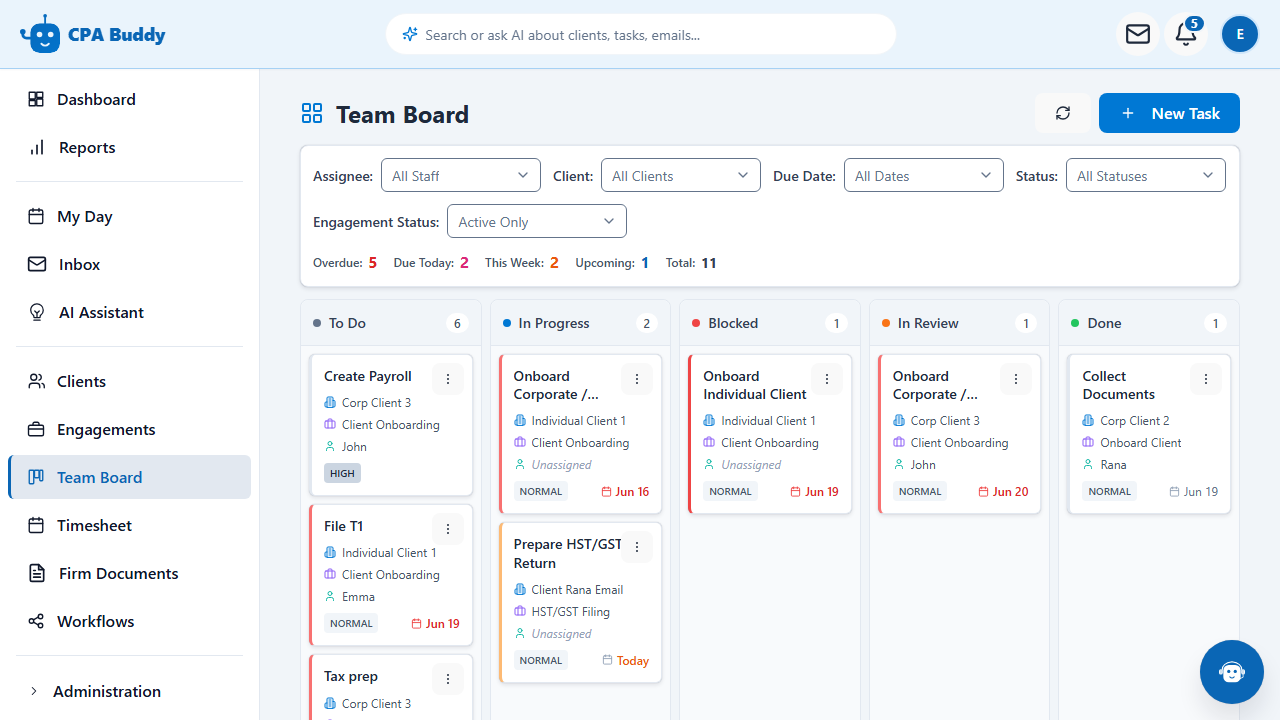Open options menu on Prepare HST/GST Return card
Viewport: 1280px width, 720px height.
click(637, 547)
